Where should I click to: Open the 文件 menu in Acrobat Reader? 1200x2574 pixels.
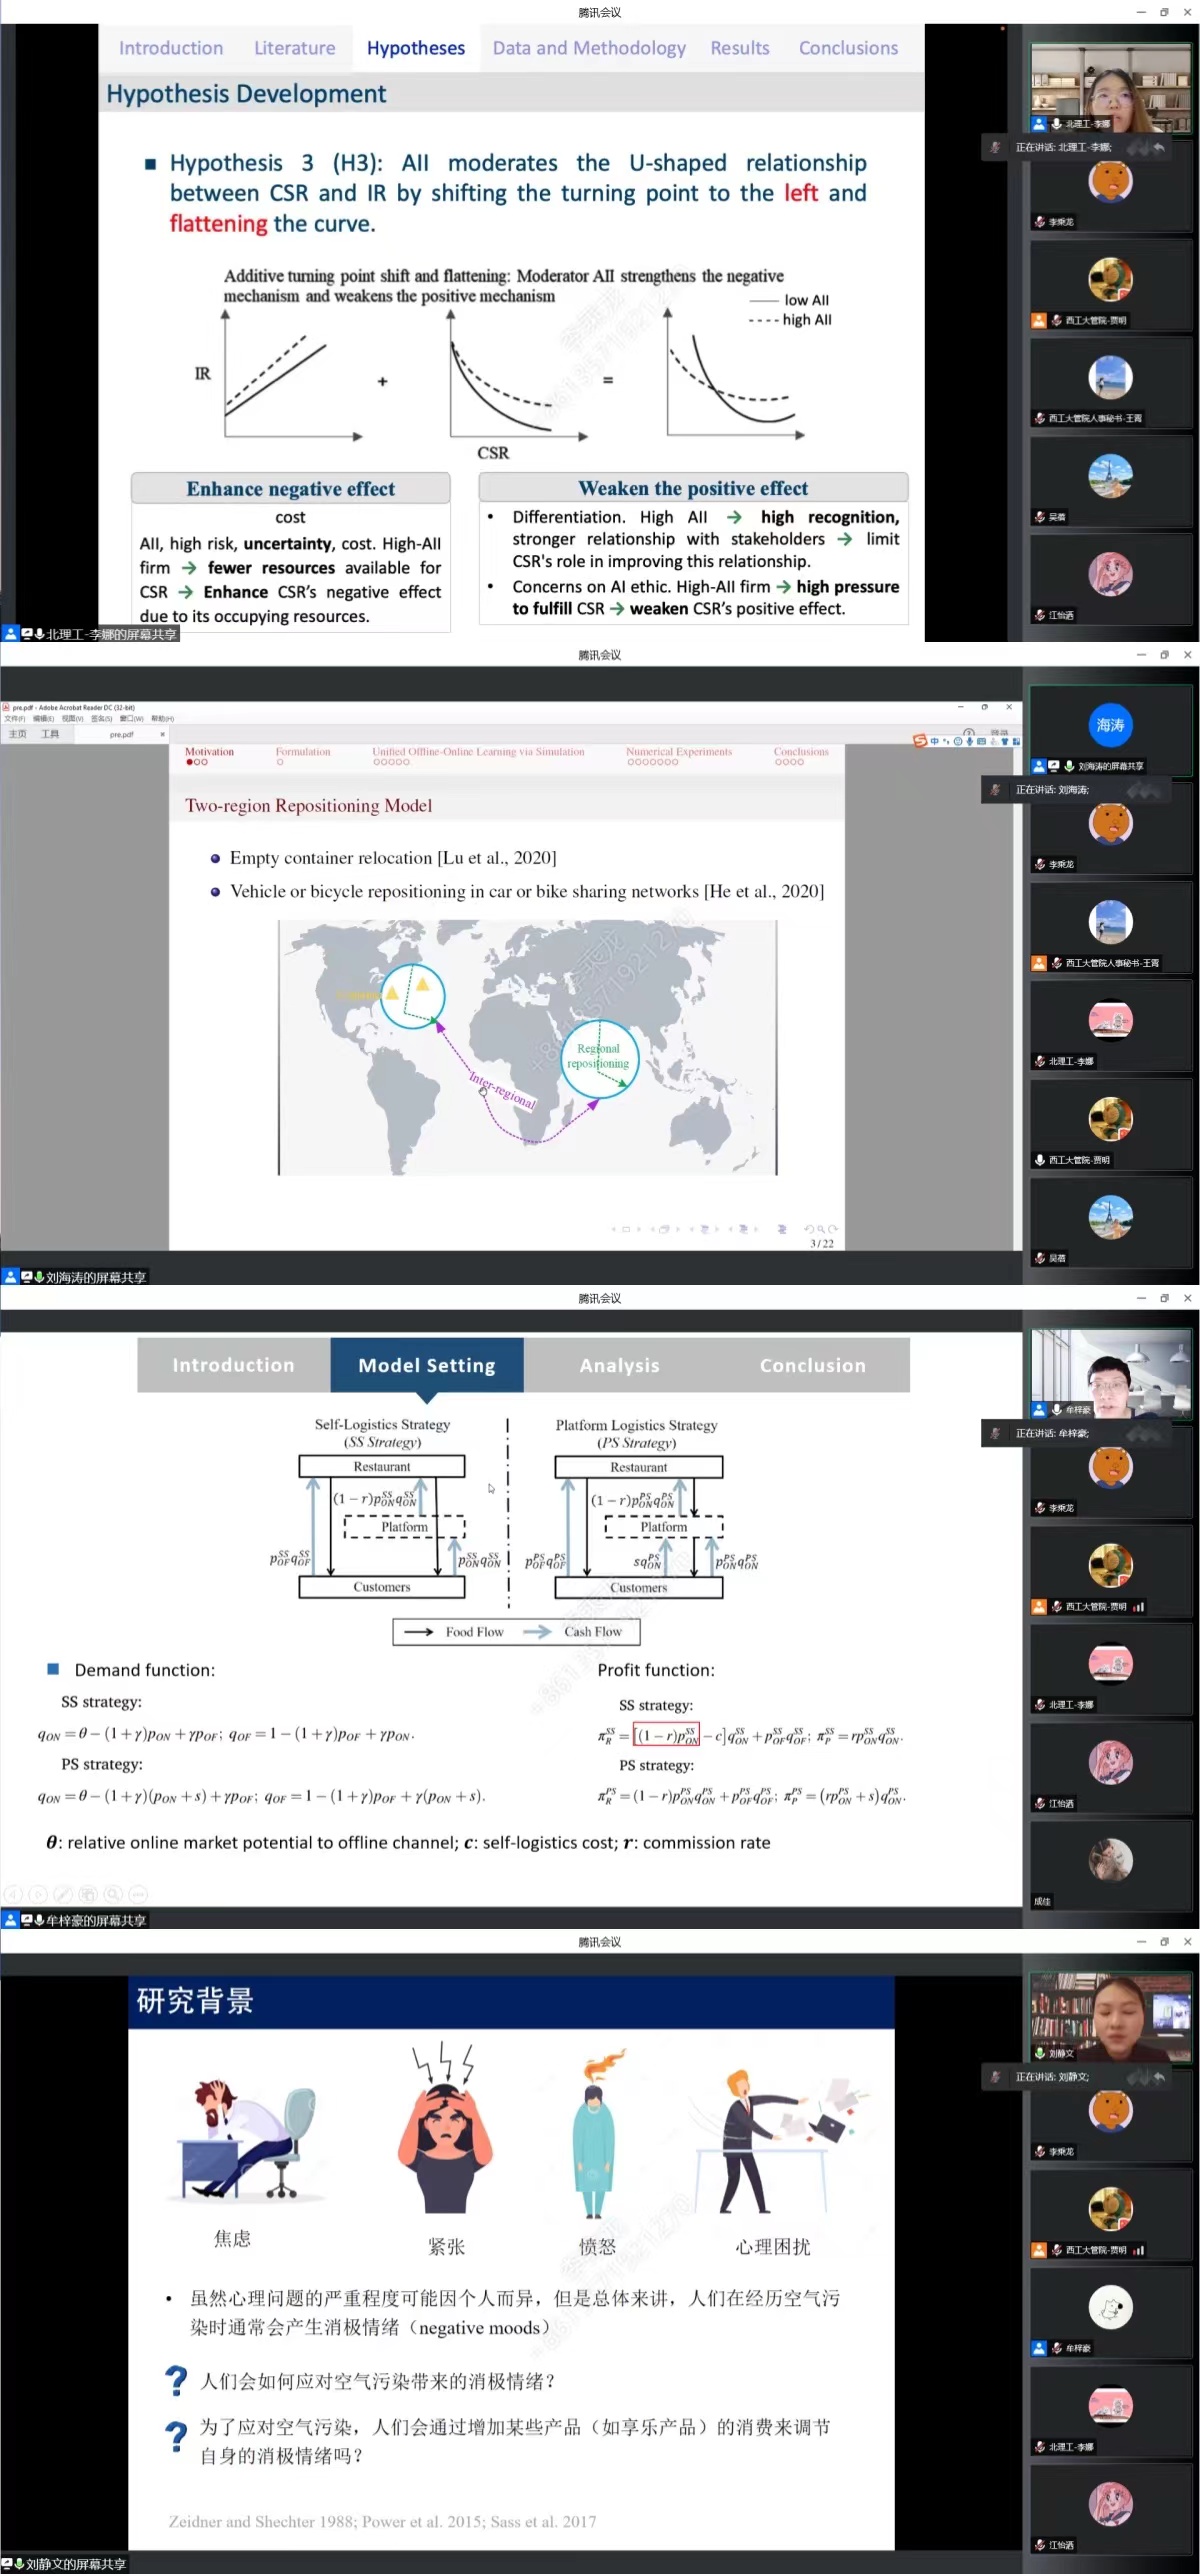[14, 719]
